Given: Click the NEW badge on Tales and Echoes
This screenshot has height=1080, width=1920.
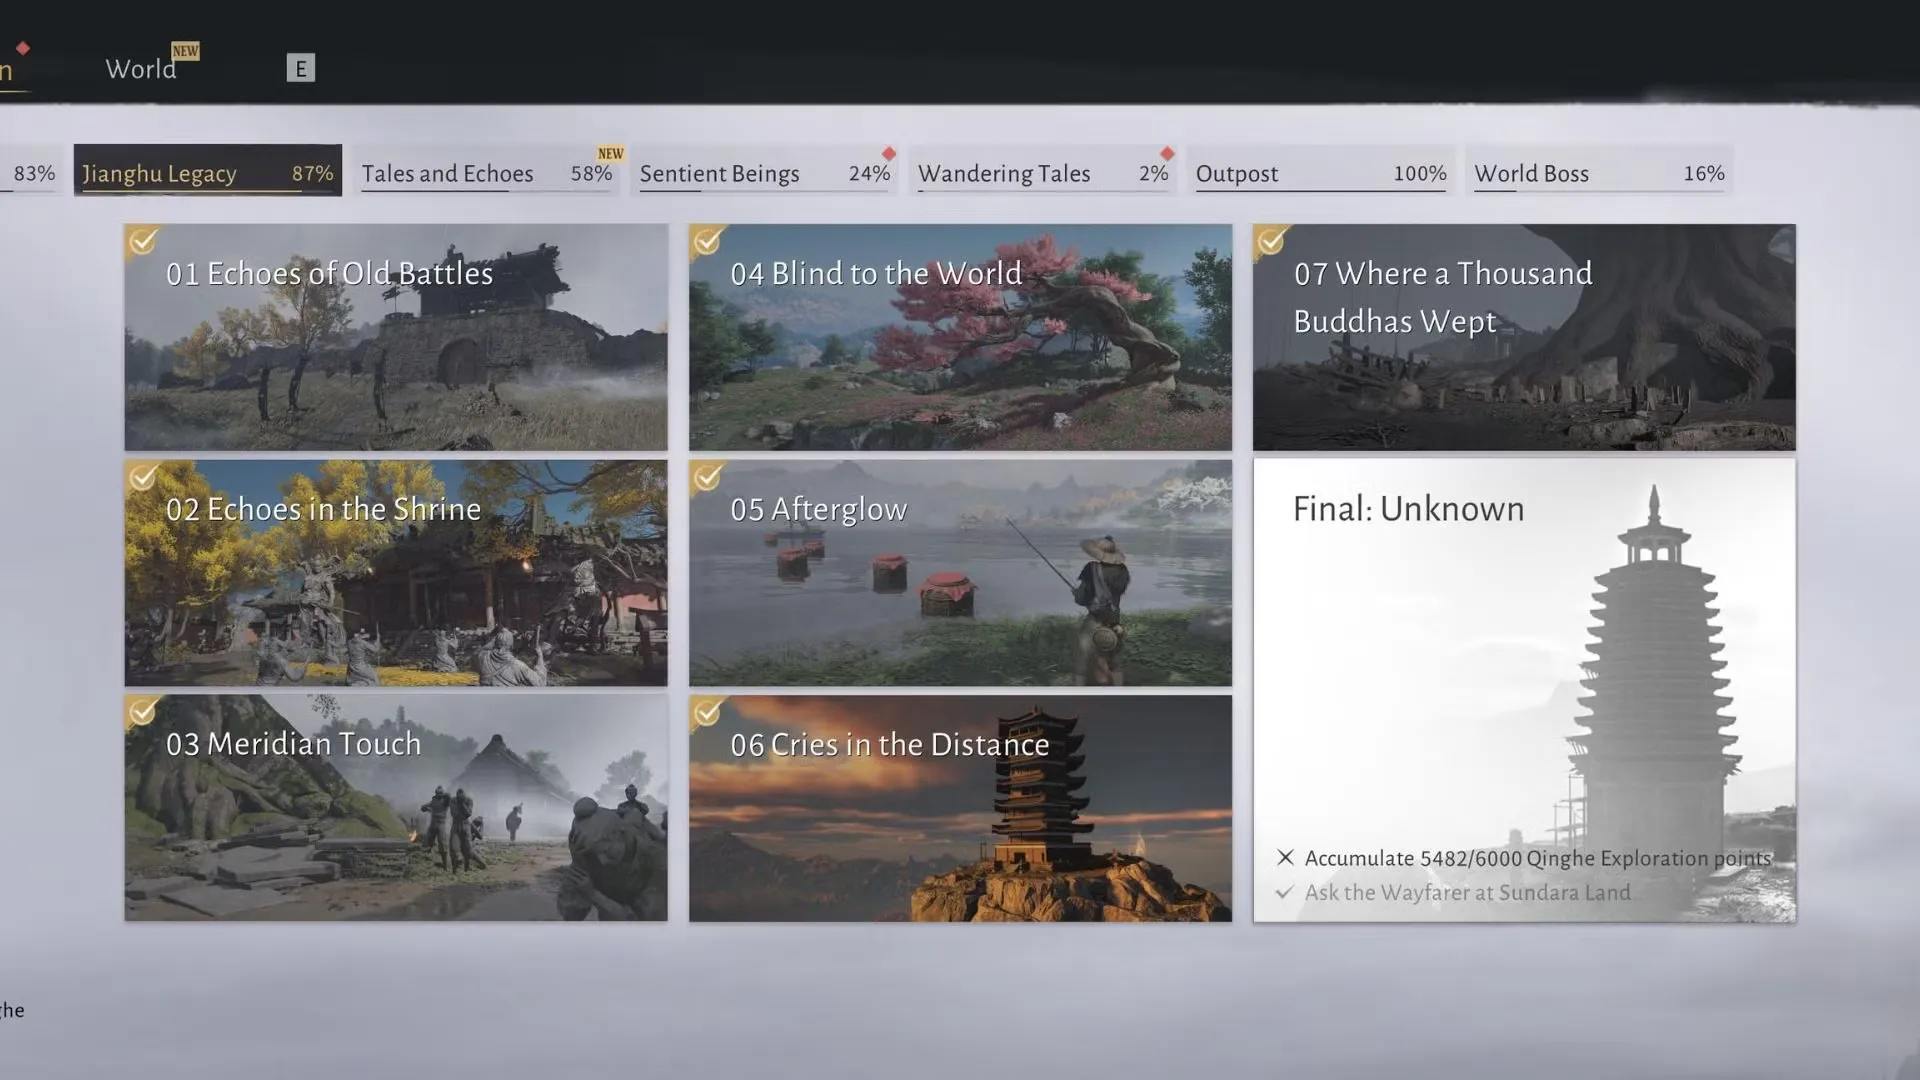Looking at the screenshot, I should click(609, 153).
